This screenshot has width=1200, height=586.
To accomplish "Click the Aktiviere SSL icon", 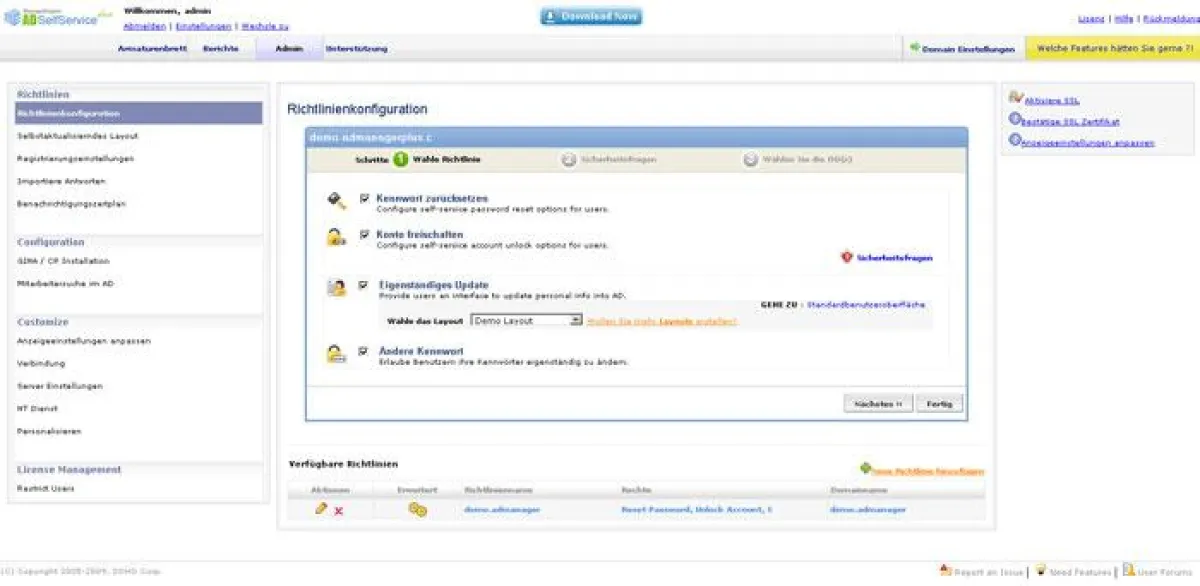I will coord(1016,98).
